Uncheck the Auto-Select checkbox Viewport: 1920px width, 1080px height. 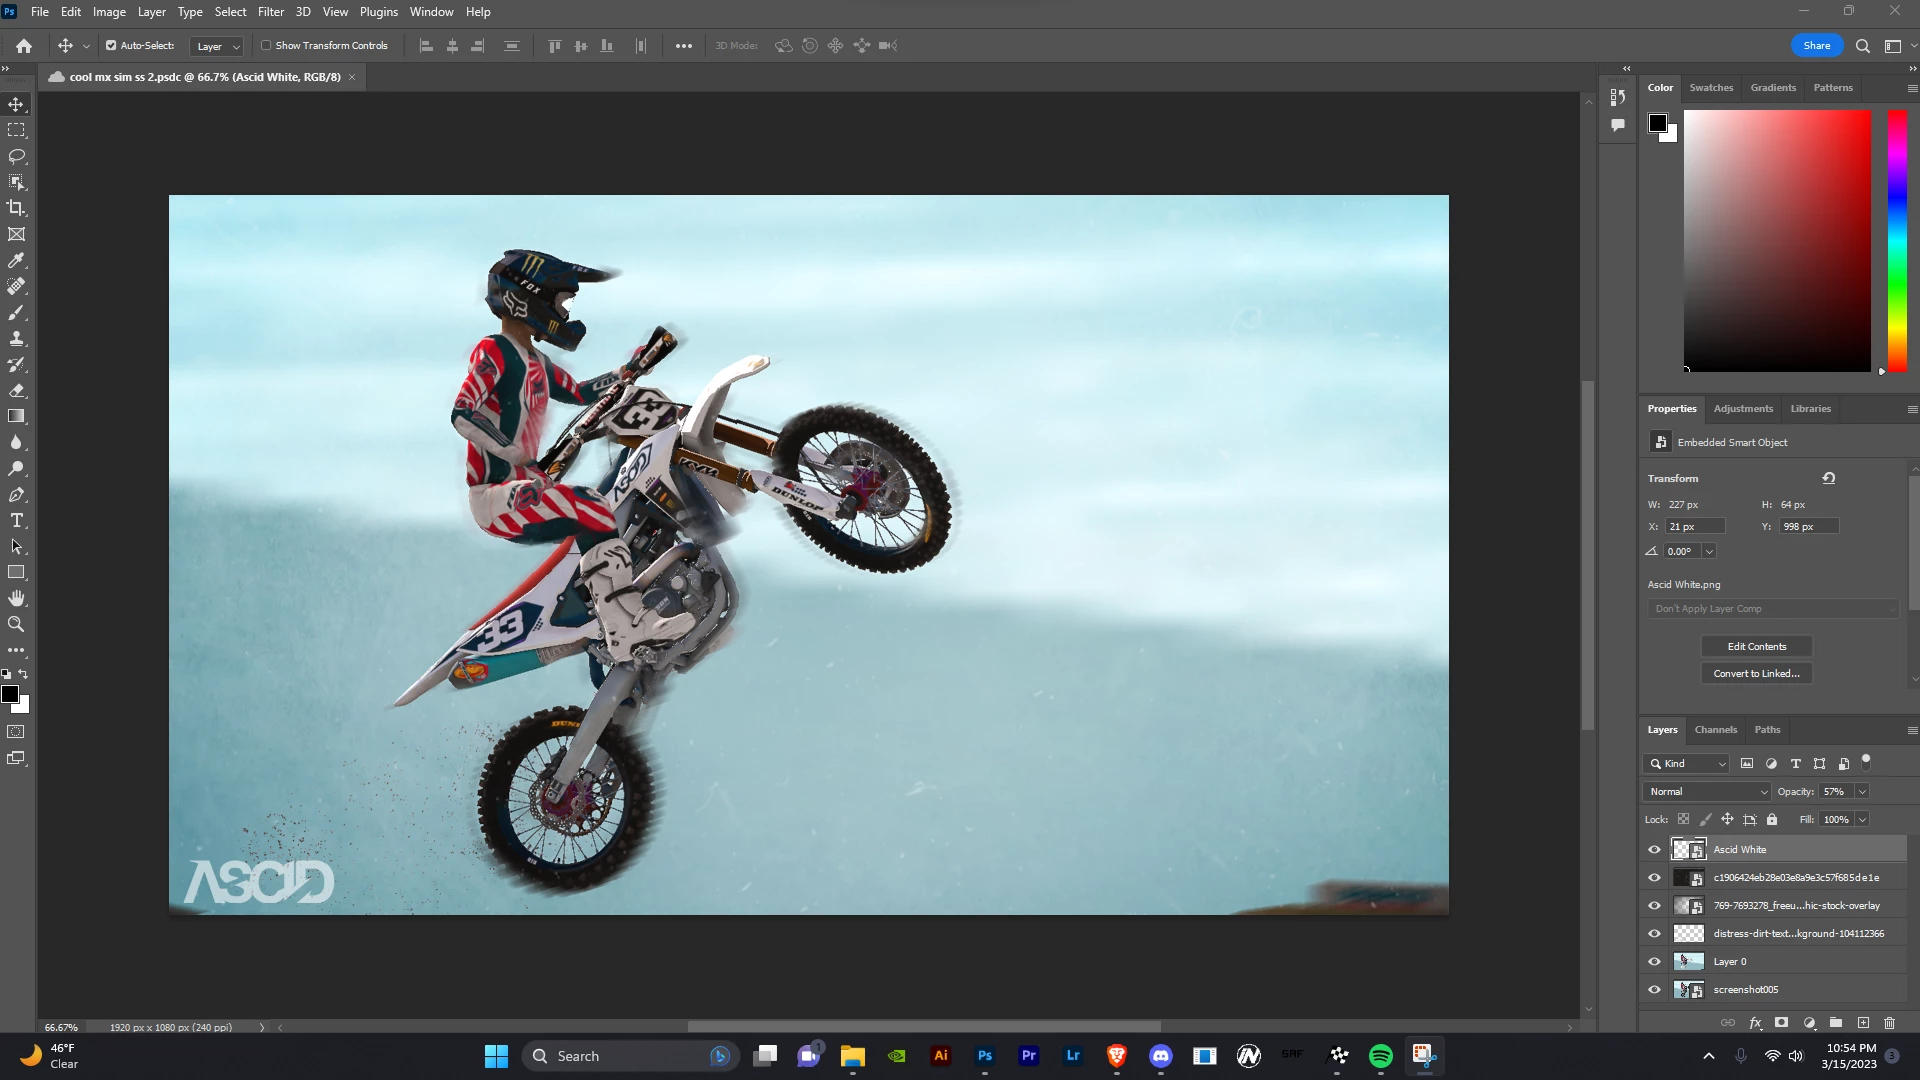click(x=111, y=45)
